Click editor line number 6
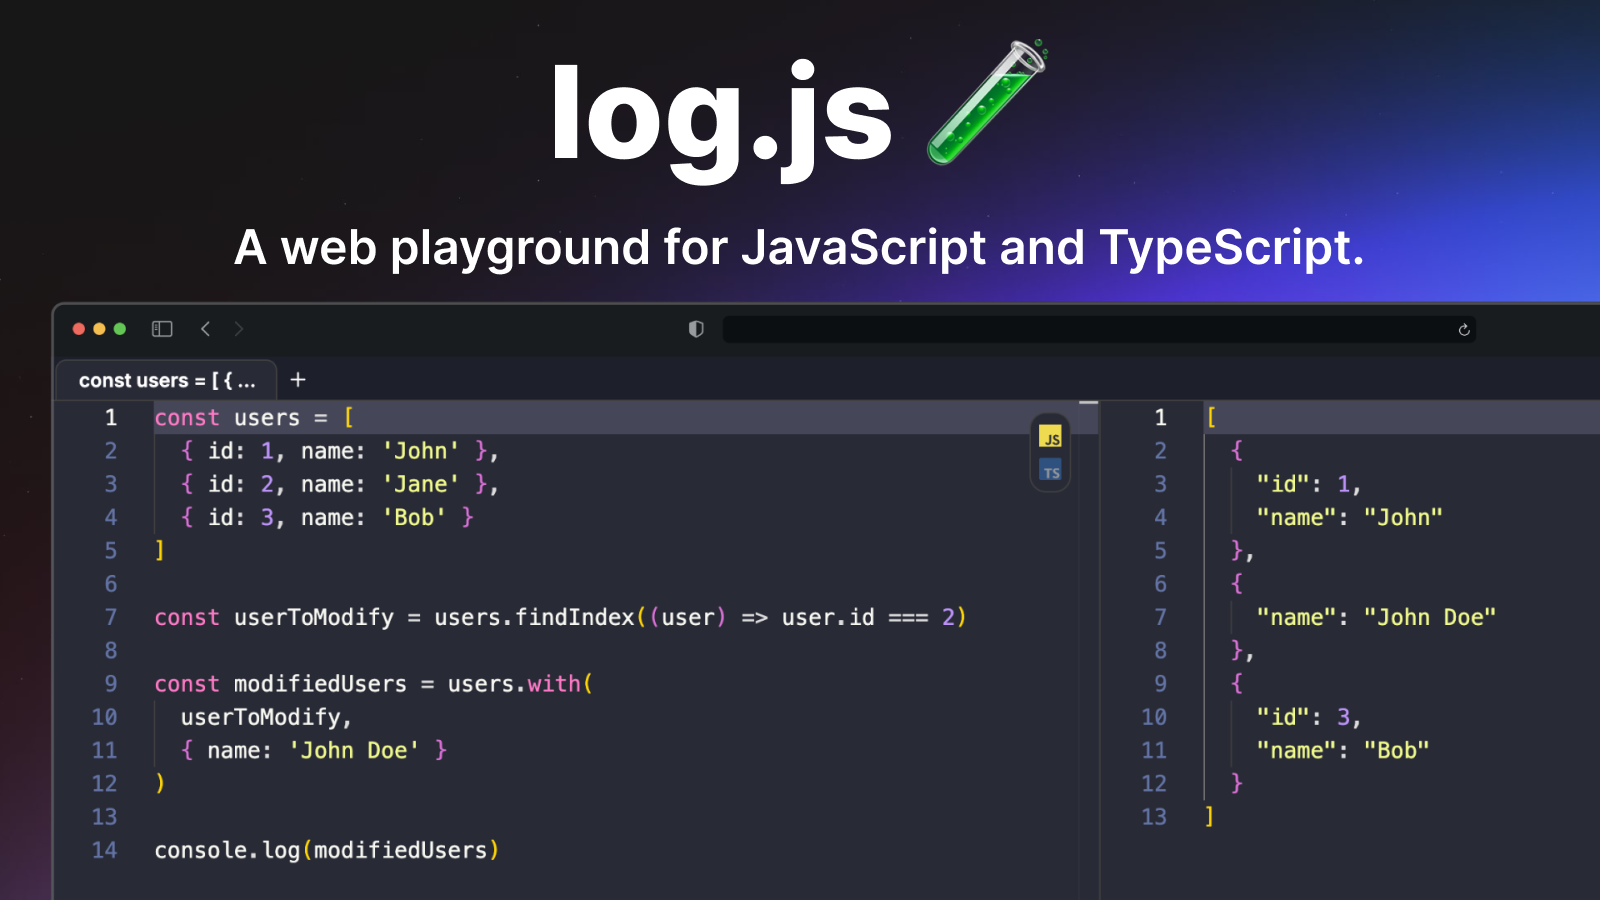 click(x=111, y=584)
